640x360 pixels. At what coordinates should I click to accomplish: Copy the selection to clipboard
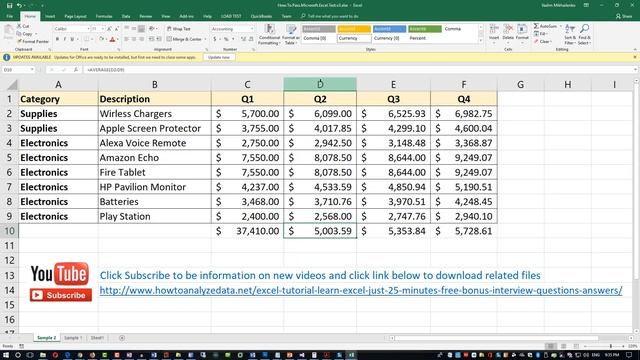(25, 34)
